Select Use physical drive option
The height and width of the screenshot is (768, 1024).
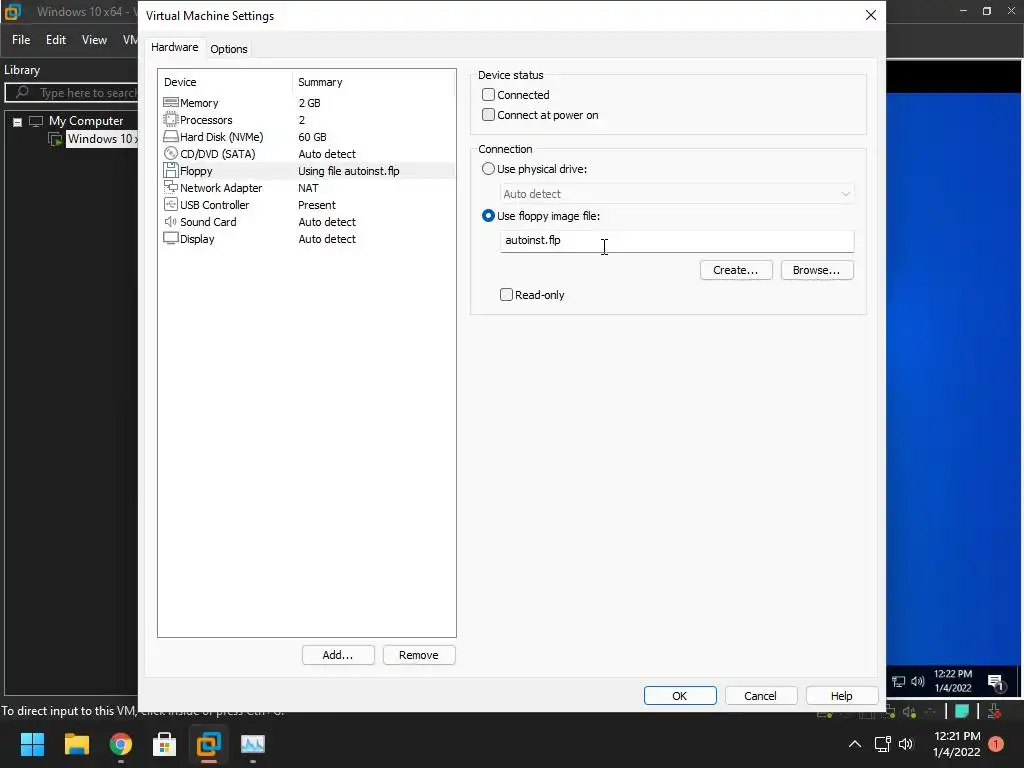(x=488, y=168)
